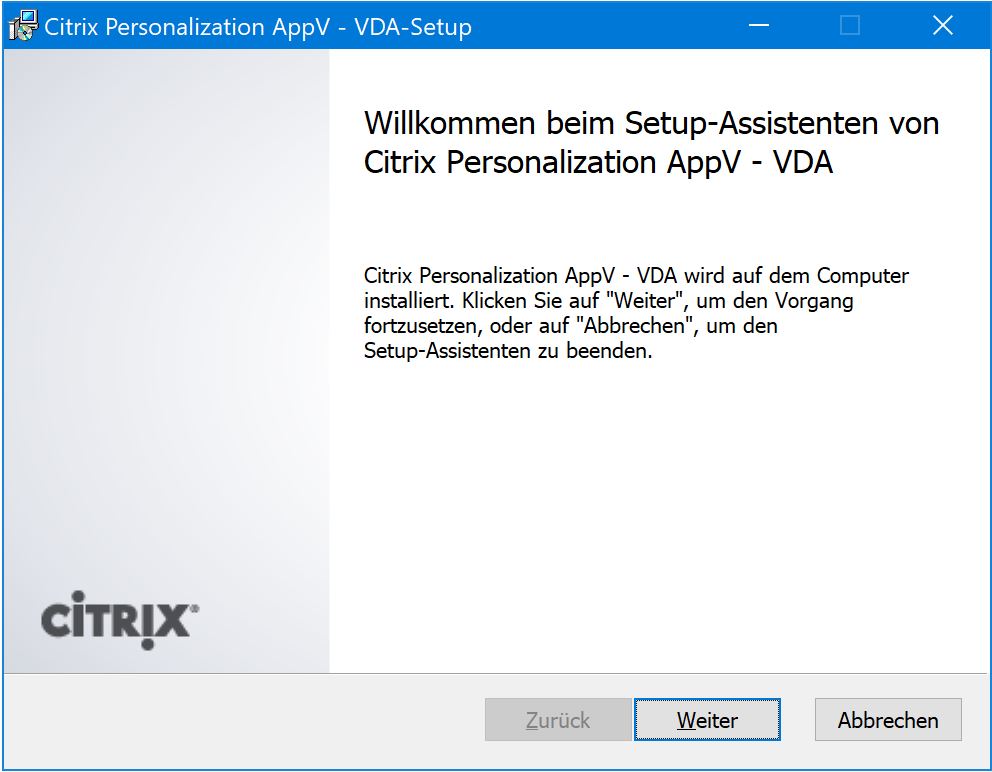Click the disabled Zurück button
Image resolution: width=992 pixels, height=772 pixels.
558,720
